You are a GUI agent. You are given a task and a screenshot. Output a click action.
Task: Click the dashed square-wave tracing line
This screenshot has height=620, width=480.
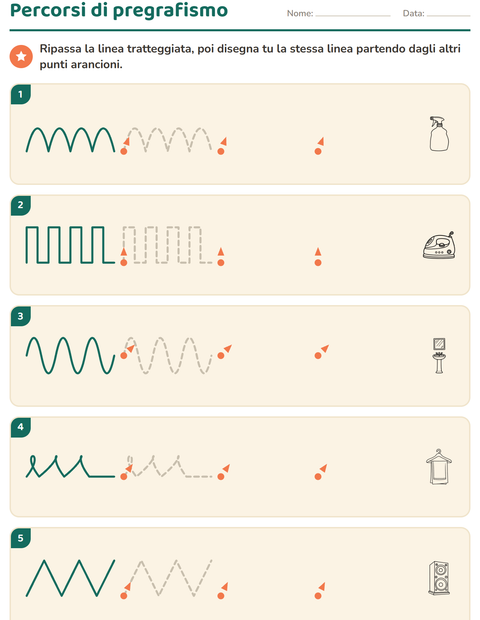(x=168, y=245)
